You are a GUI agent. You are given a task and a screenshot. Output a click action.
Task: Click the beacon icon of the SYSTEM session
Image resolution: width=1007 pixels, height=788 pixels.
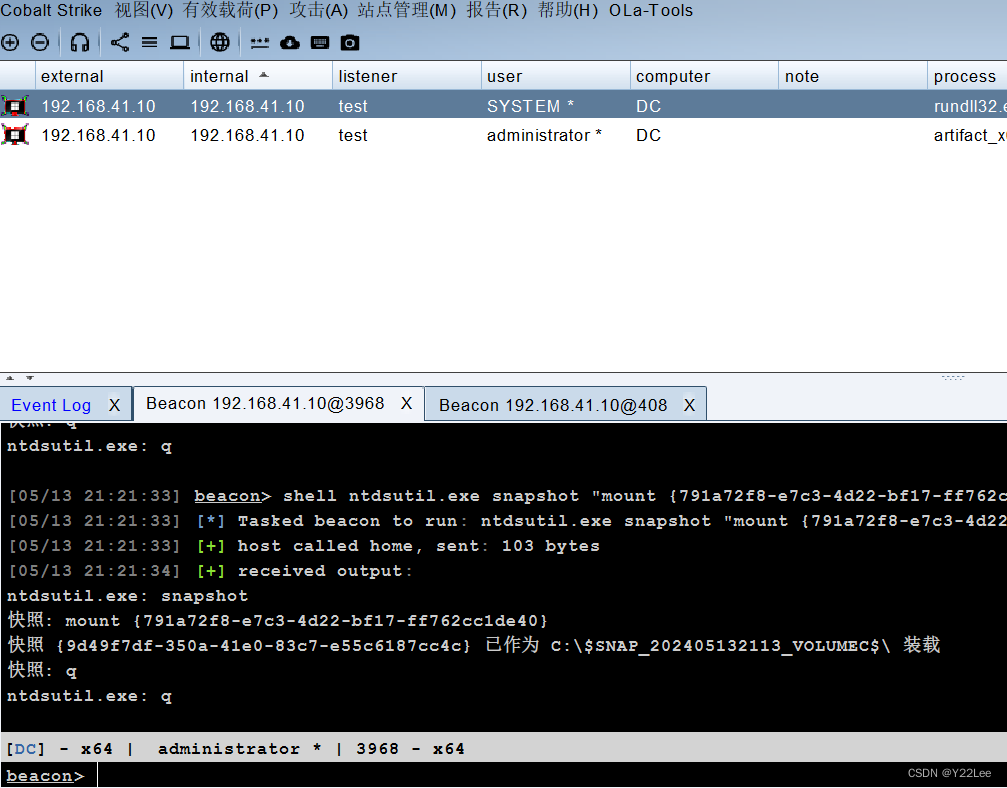15,105
